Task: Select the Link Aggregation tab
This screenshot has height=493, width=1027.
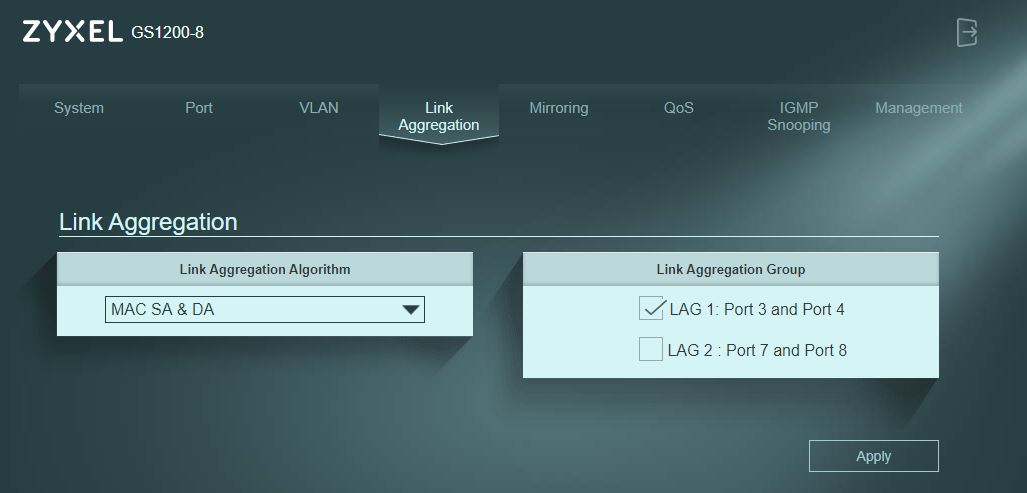Action: tap(439, 116)
